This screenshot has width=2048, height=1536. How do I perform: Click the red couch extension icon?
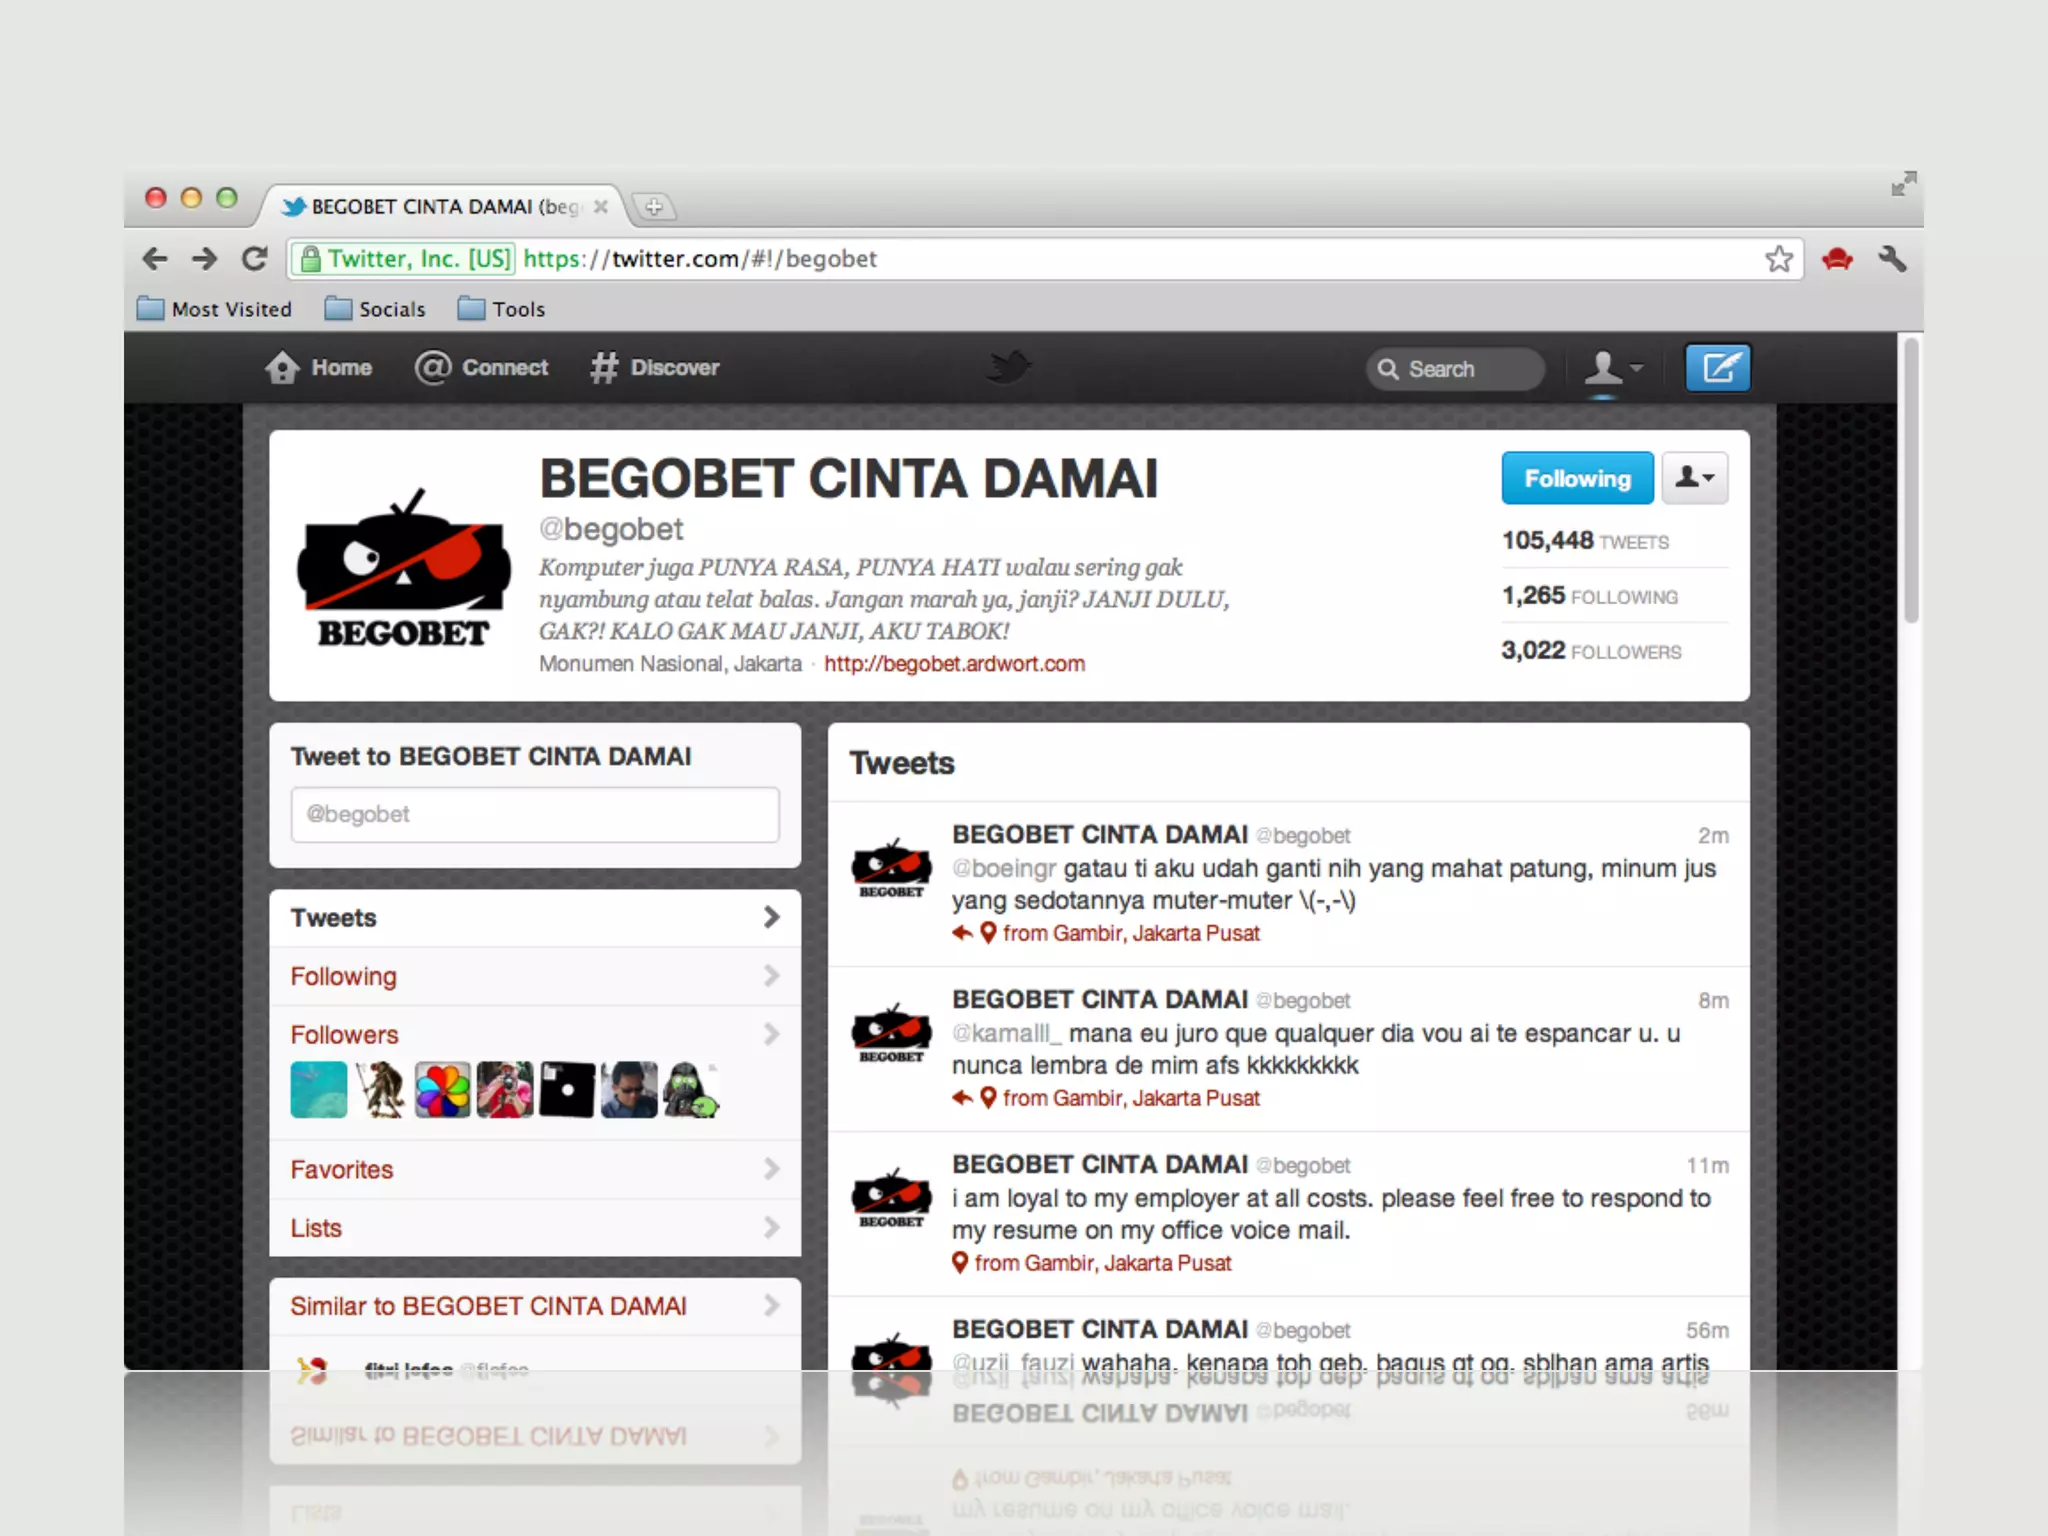click(x=1837, y=259)
